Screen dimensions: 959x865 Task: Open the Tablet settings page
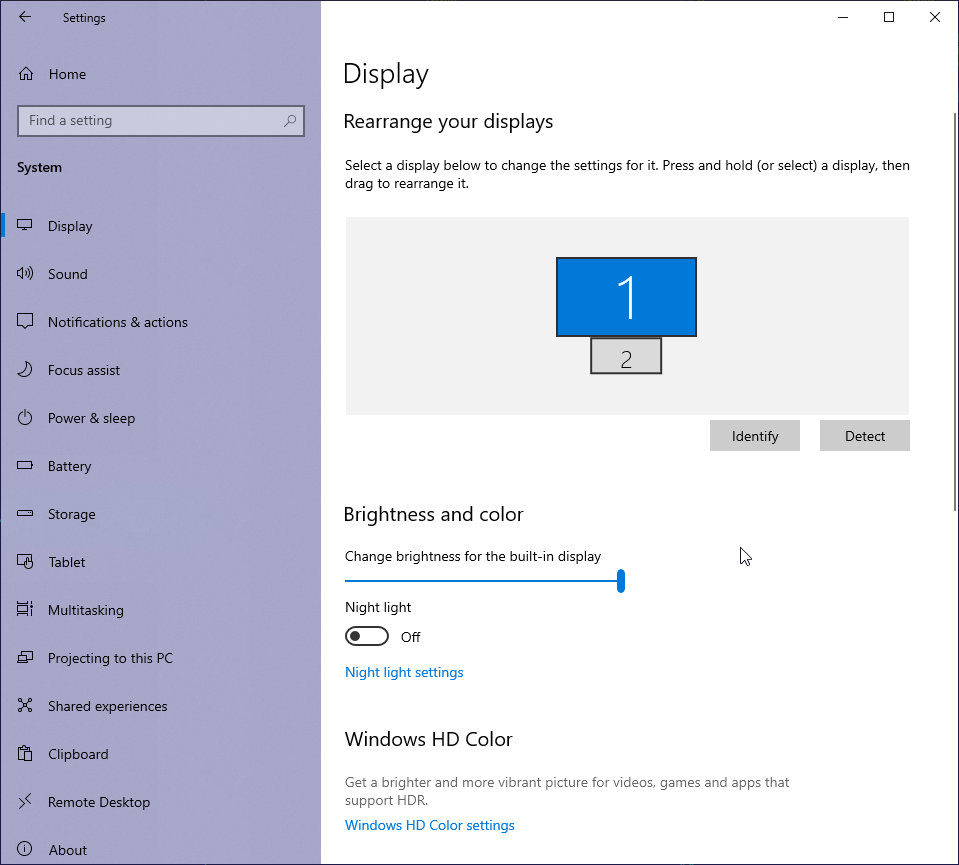tap(160, 562)
